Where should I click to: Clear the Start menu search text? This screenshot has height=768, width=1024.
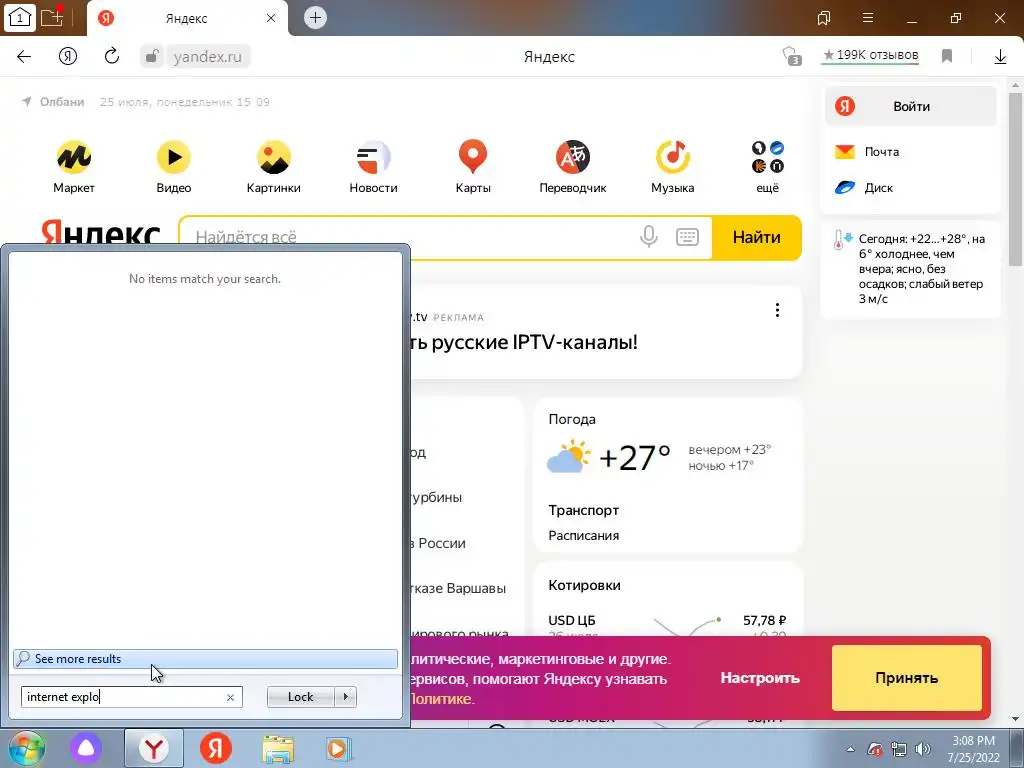click(230, 697)
